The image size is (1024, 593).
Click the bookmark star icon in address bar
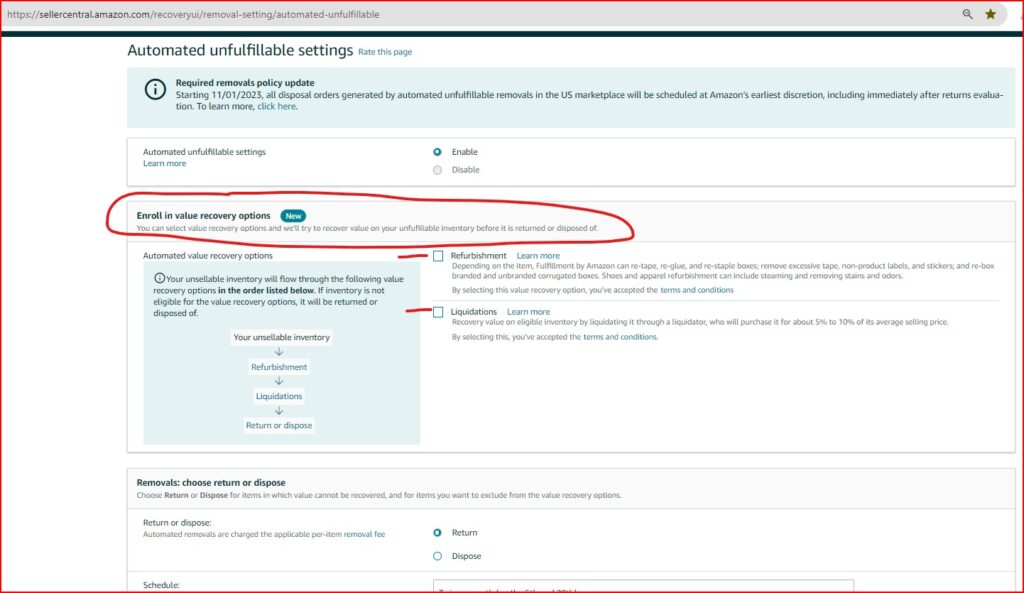click(990, 14)
